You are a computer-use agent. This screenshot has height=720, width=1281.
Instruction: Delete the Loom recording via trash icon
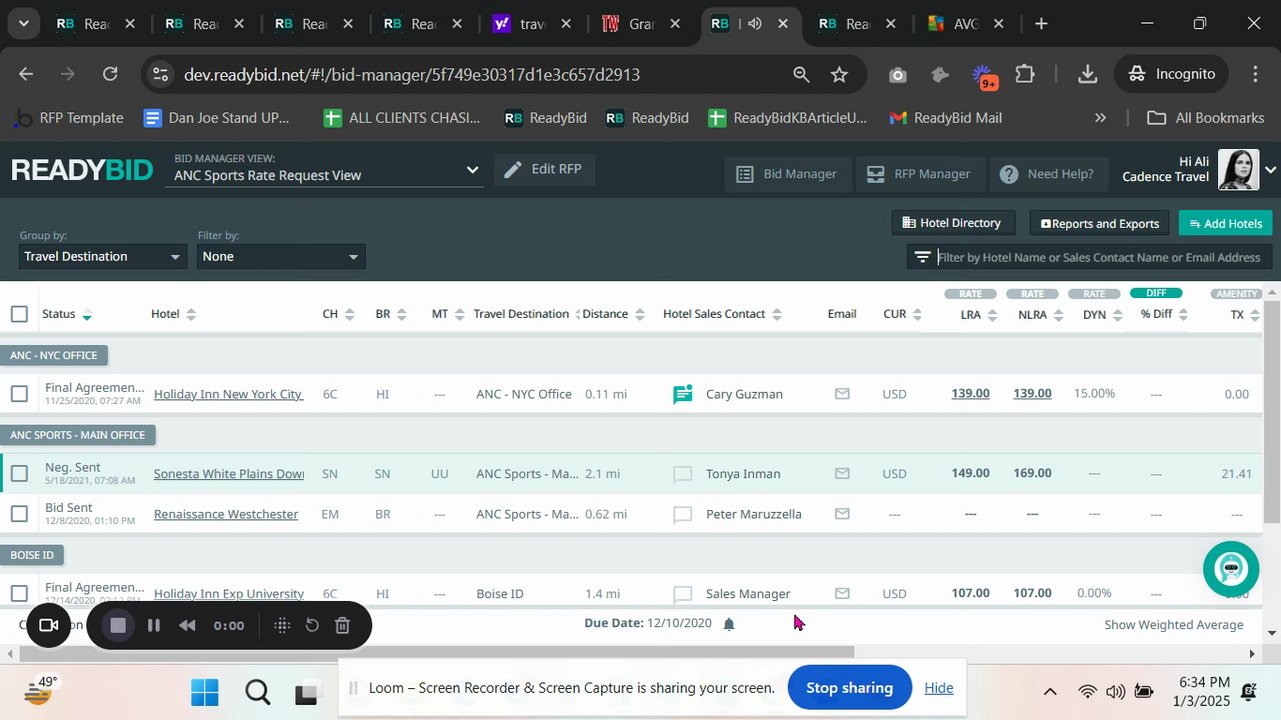coord(342,625)
